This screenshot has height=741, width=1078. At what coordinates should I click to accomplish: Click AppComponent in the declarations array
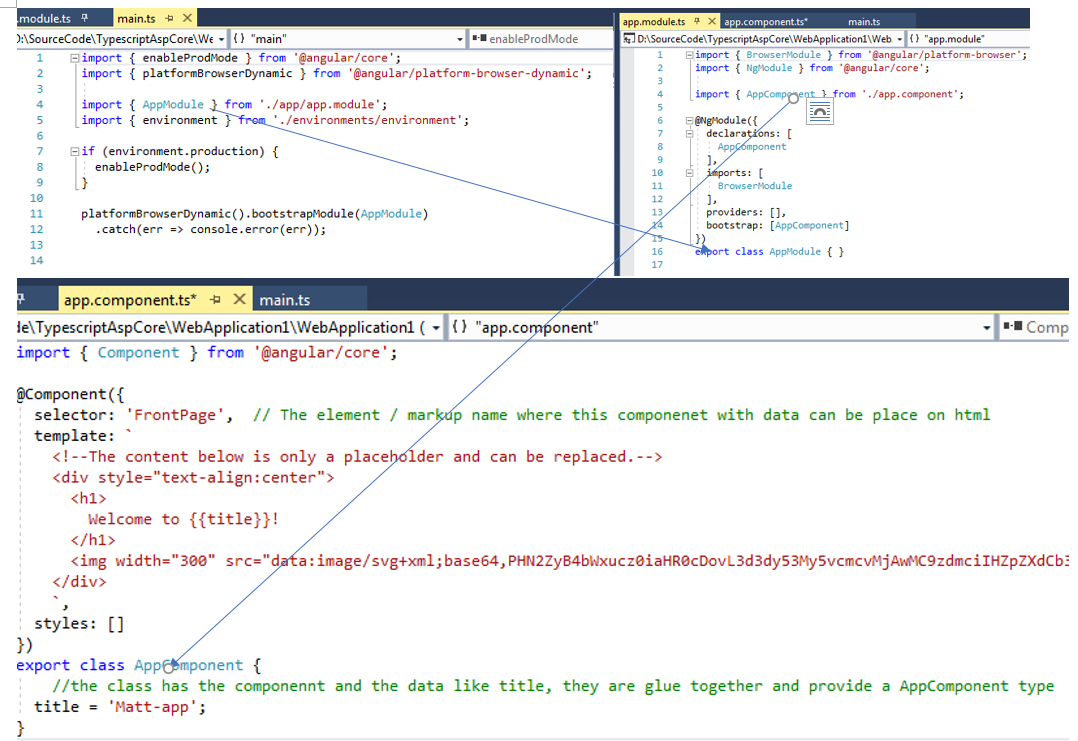pos(751,147)
